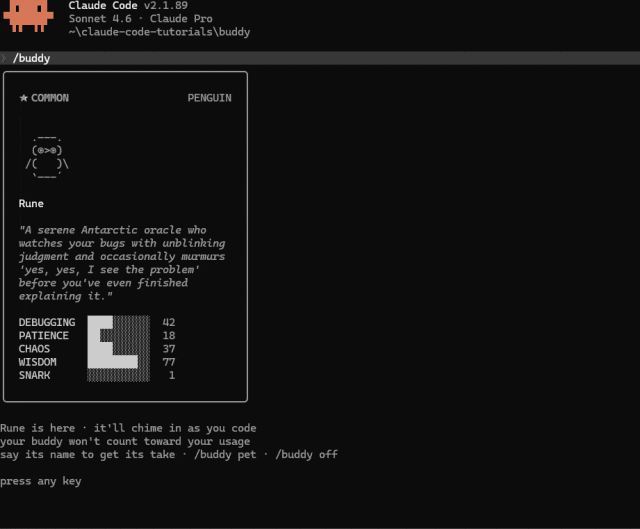
Task: Click the prompt chevron before /buddy
Action: pyautogui.click(x=3, y=58)
